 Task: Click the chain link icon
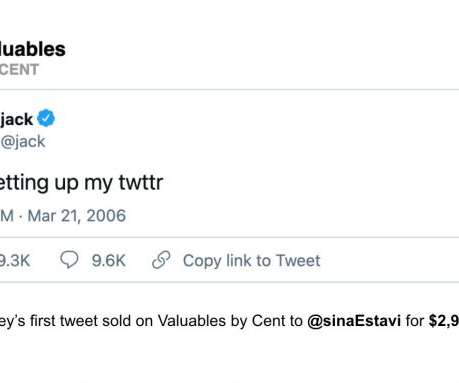click(x=161, y=260)
